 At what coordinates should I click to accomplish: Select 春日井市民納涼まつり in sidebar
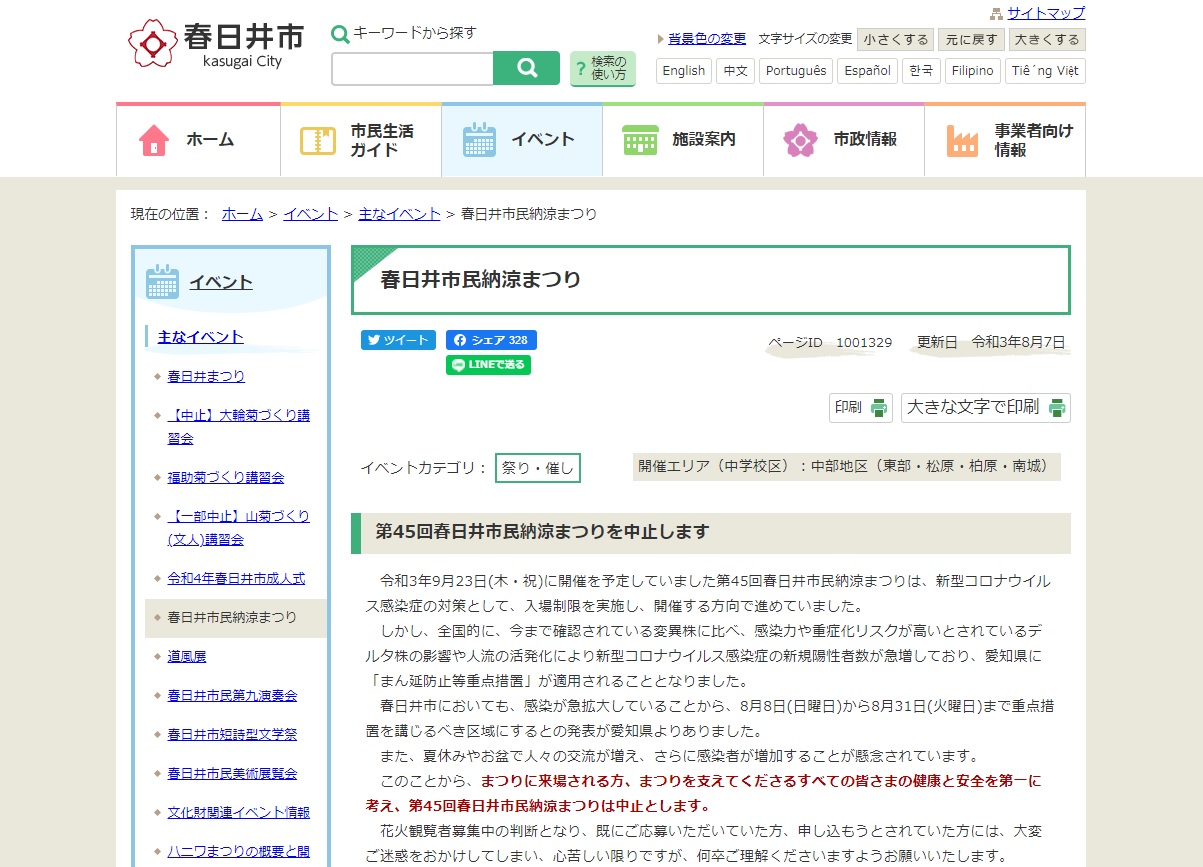[x=236, y=618]
